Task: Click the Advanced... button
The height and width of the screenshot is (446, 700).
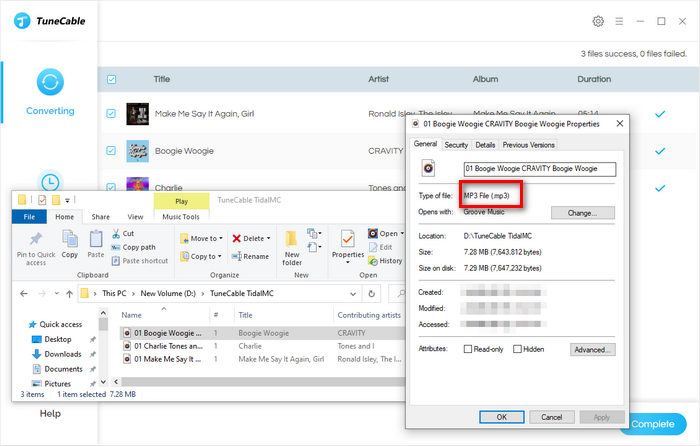Action: pyautogui.click(x=592, y=350)
